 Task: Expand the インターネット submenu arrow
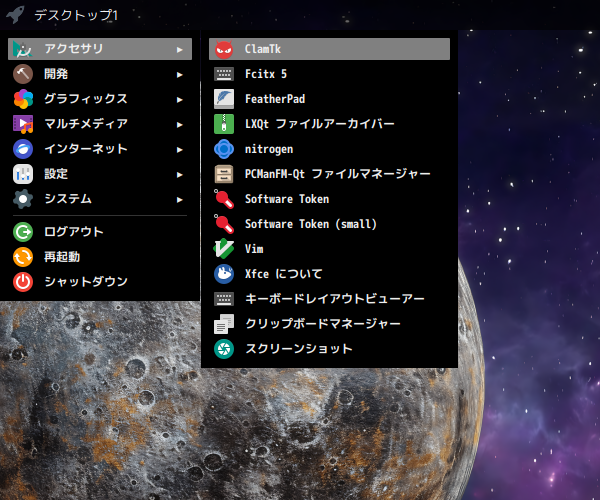pyautogui.click(x=179, y=149)
